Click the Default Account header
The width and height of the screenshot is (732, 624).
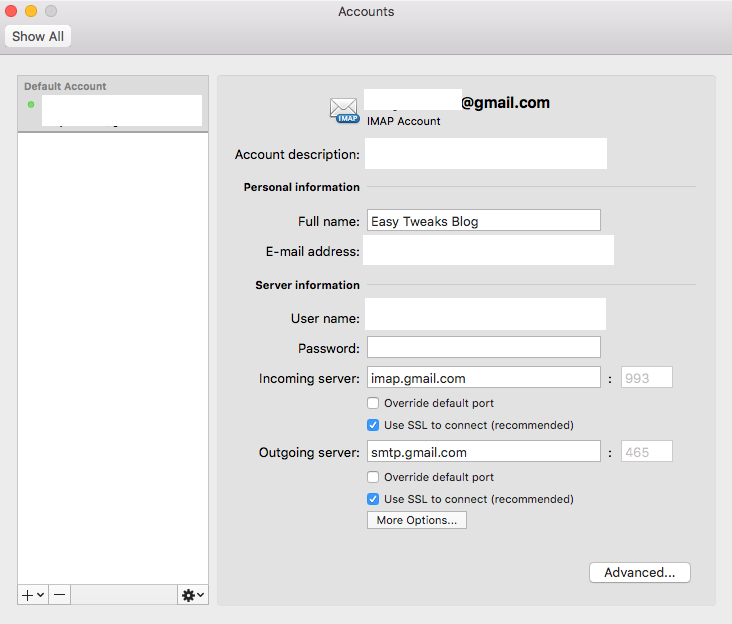pos(65,86)
